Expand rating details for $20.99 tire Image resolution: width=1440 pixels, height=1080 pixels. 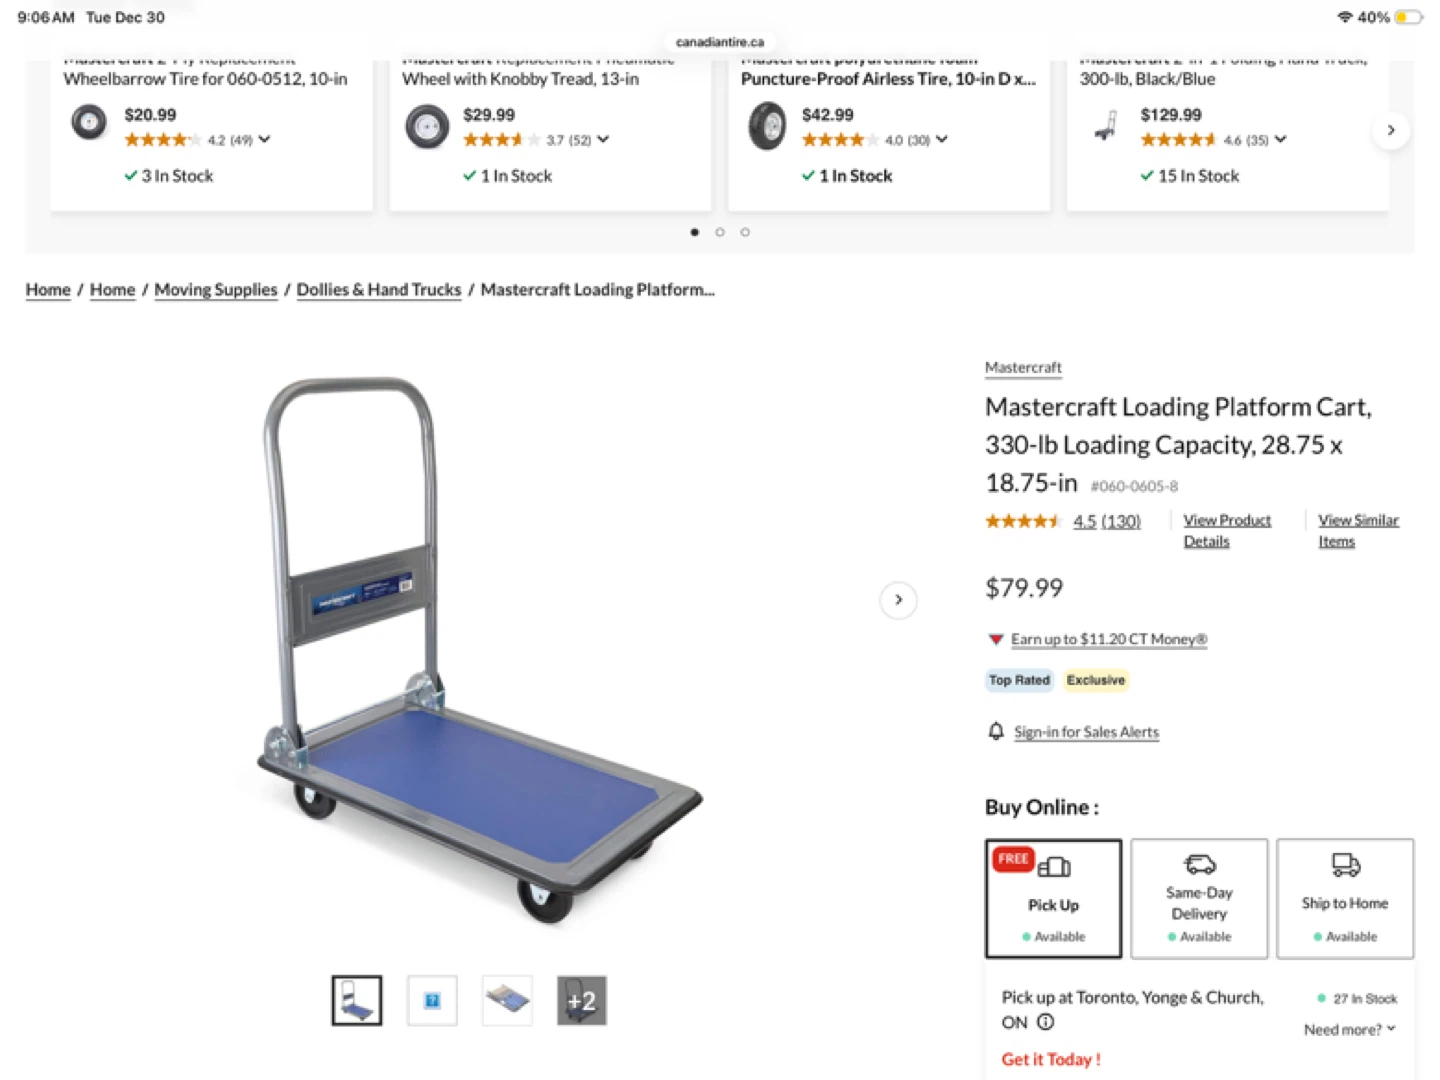264,140
